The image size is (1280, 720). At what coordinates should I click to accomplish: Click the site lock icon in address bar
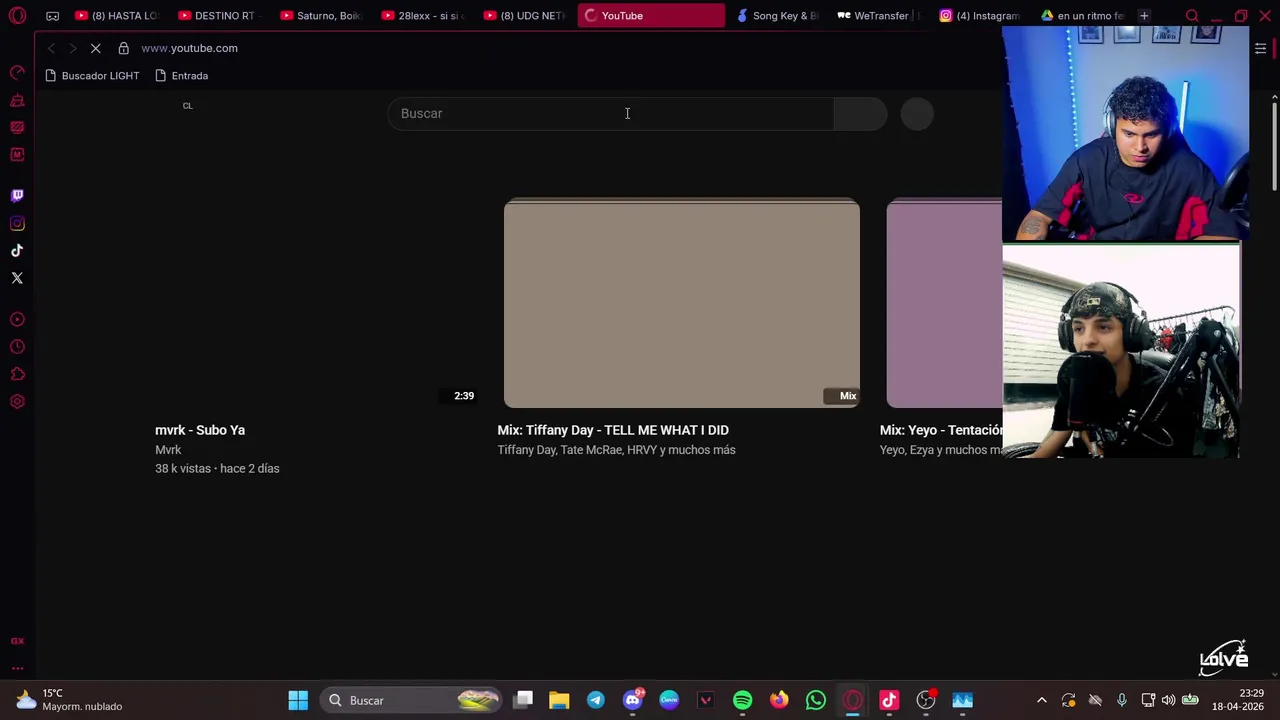click(x=123, y=48)
